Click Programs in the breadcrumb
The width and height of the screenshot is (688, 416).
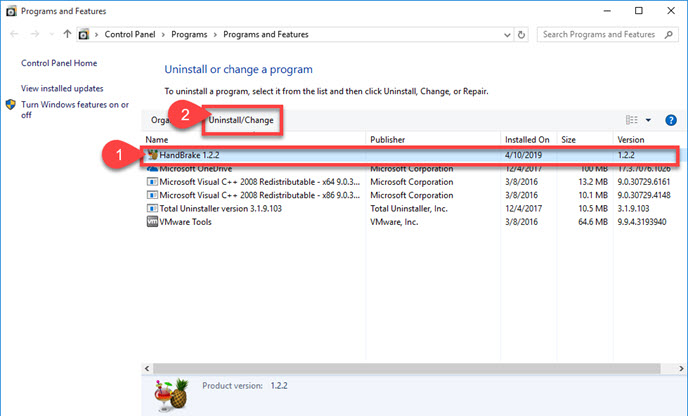189,34
